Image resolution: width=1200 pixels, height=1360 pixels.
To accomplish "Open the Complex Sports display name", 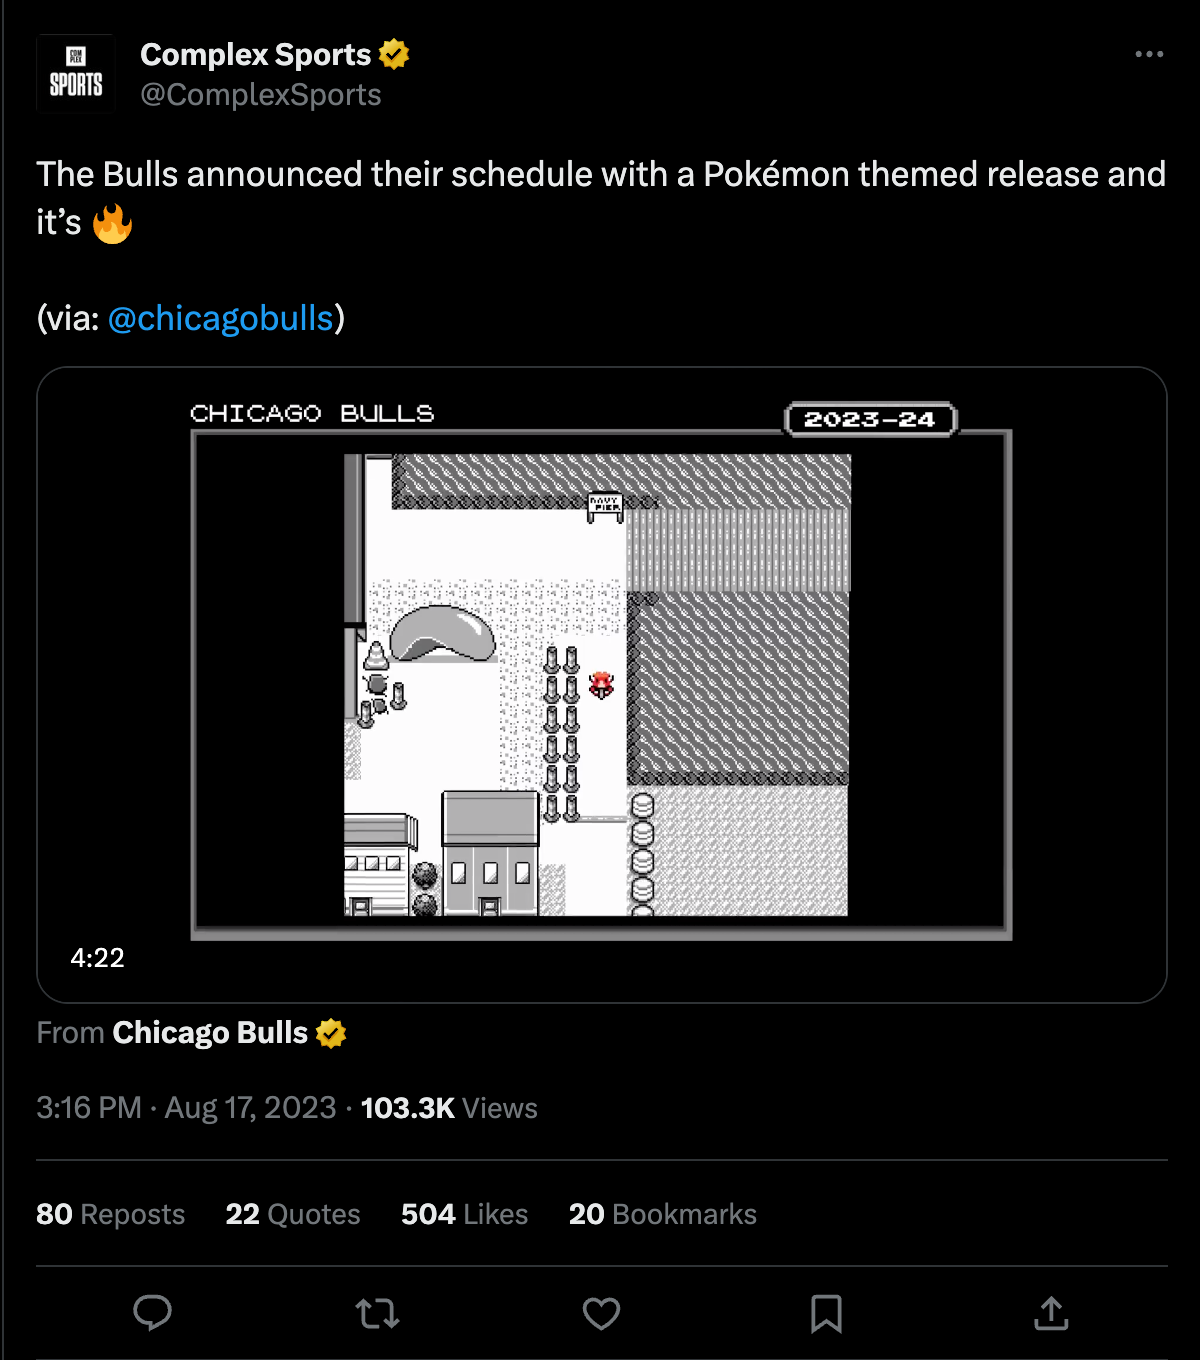I will pyautogui.click(x=255, y=54).
